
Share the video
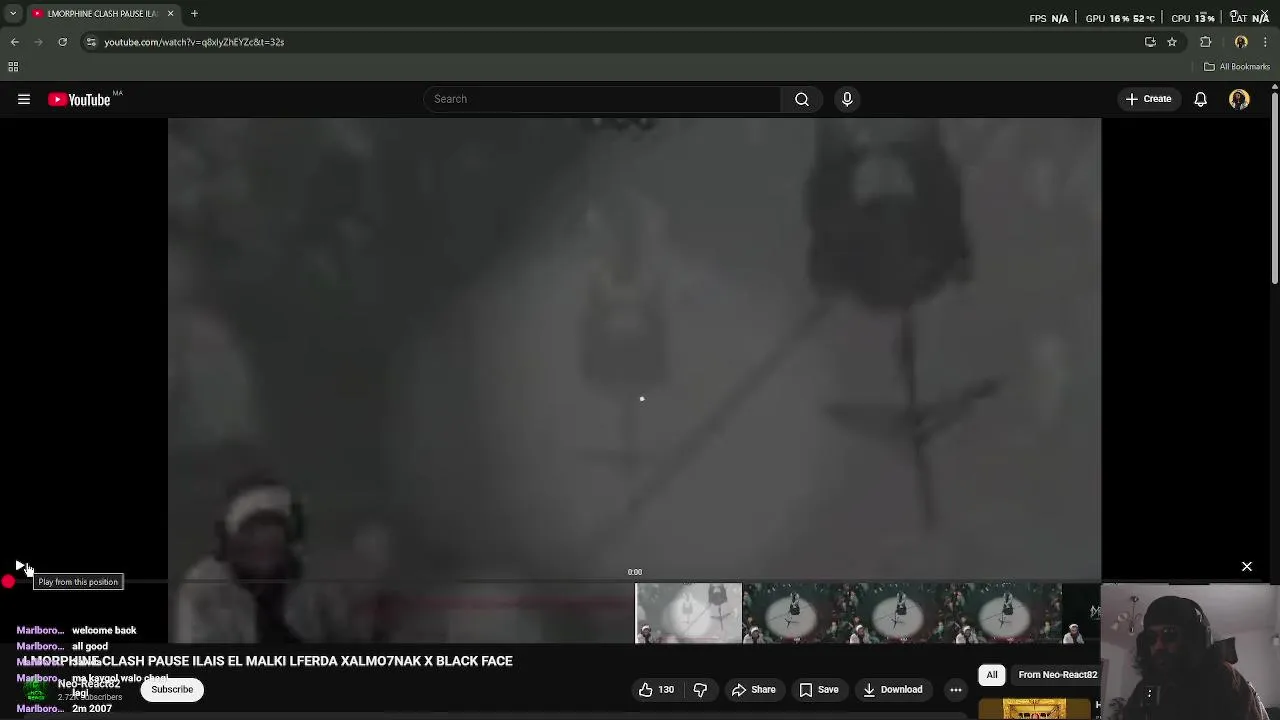753,689
